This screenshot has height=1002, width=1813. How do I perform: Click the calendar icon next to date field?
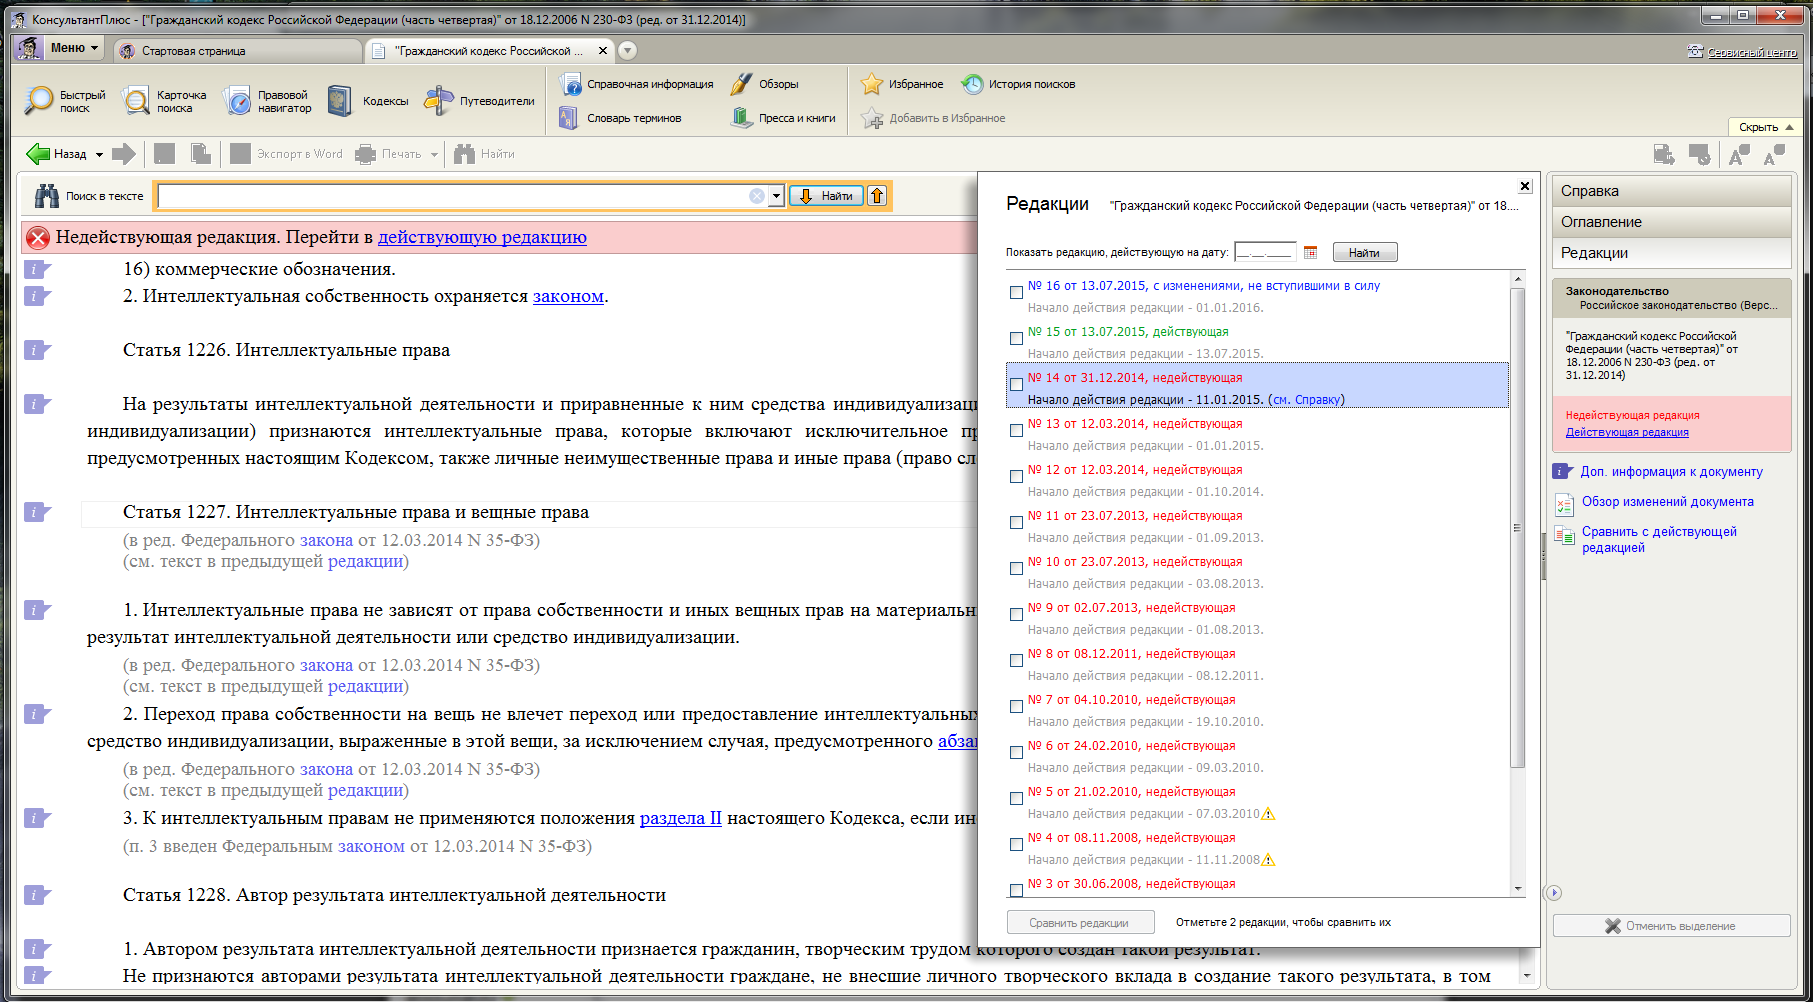[x=1311, y=253]
